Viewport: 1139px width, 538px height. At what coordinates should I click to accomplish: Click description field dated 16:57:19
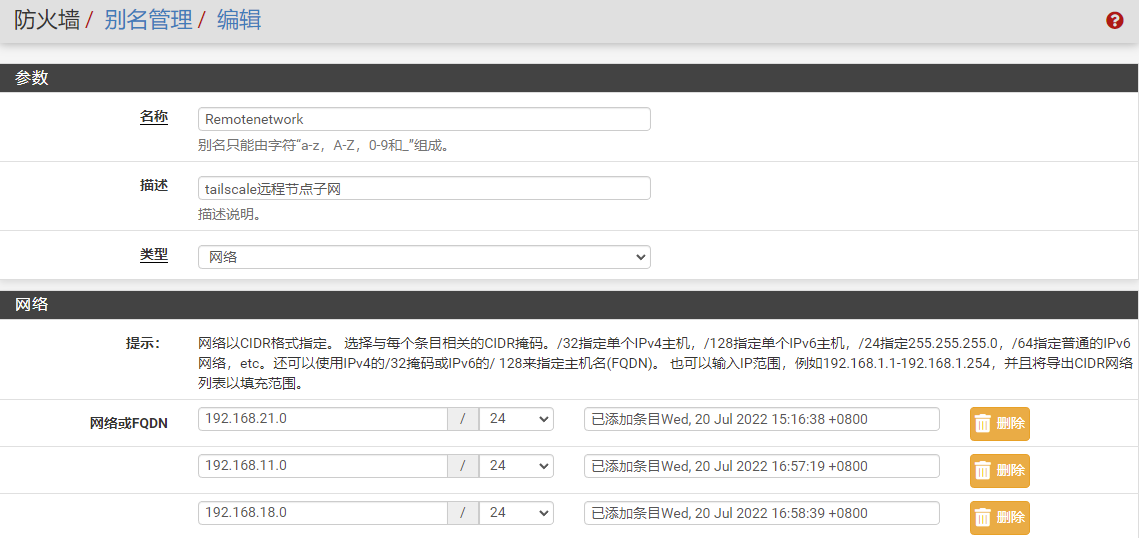761,466
